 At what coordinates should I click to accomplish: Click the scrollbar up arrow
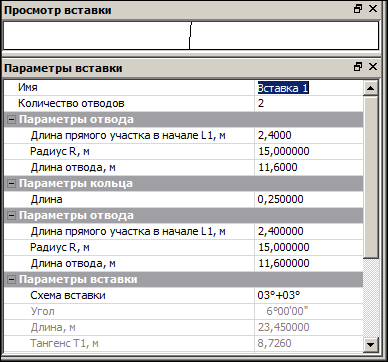click(371, 88)
